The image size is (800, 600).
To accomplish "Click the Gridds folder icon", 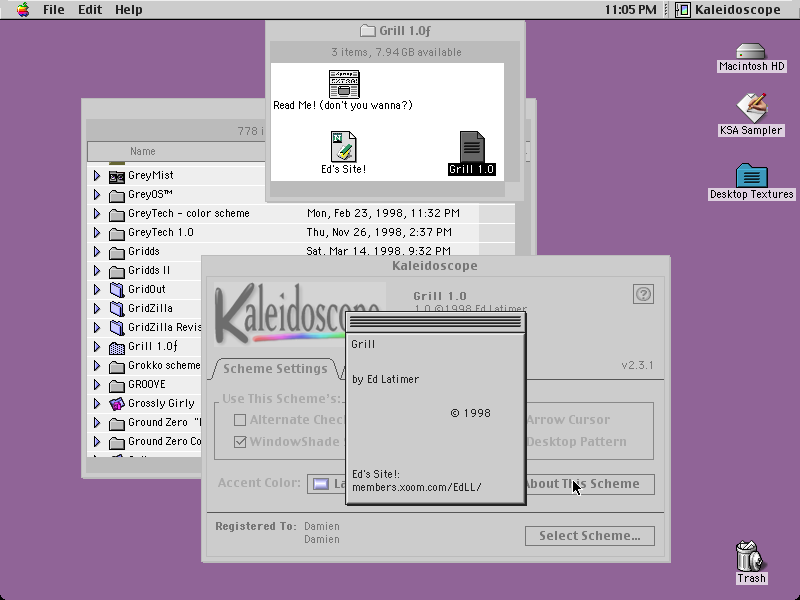I will pyautogui.click(x=117, y=252).
